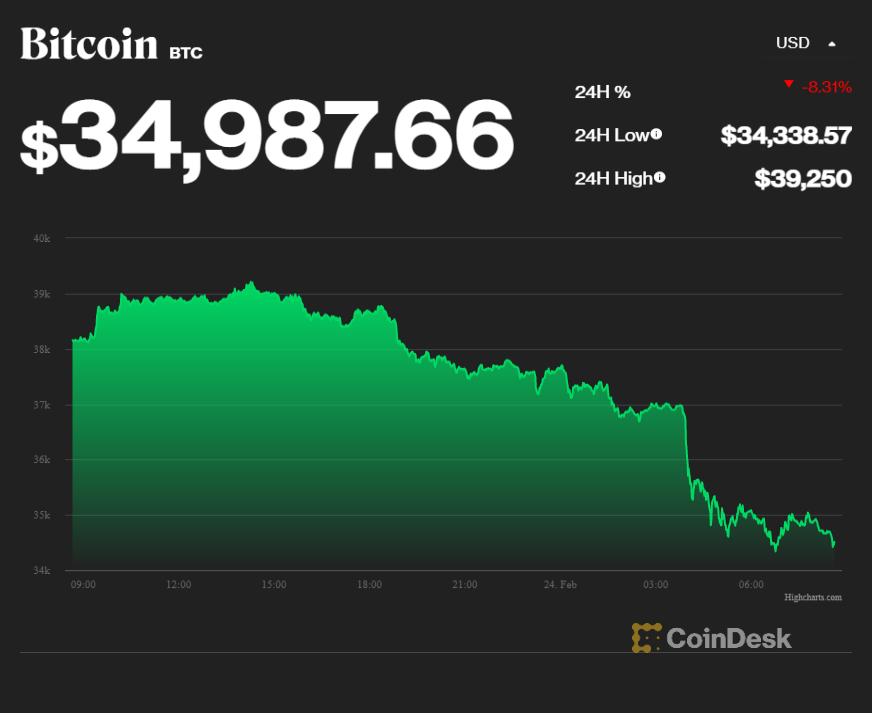872x713 pixels.
Task: Toggle the -8.31% change display
Action: point(827,87)
